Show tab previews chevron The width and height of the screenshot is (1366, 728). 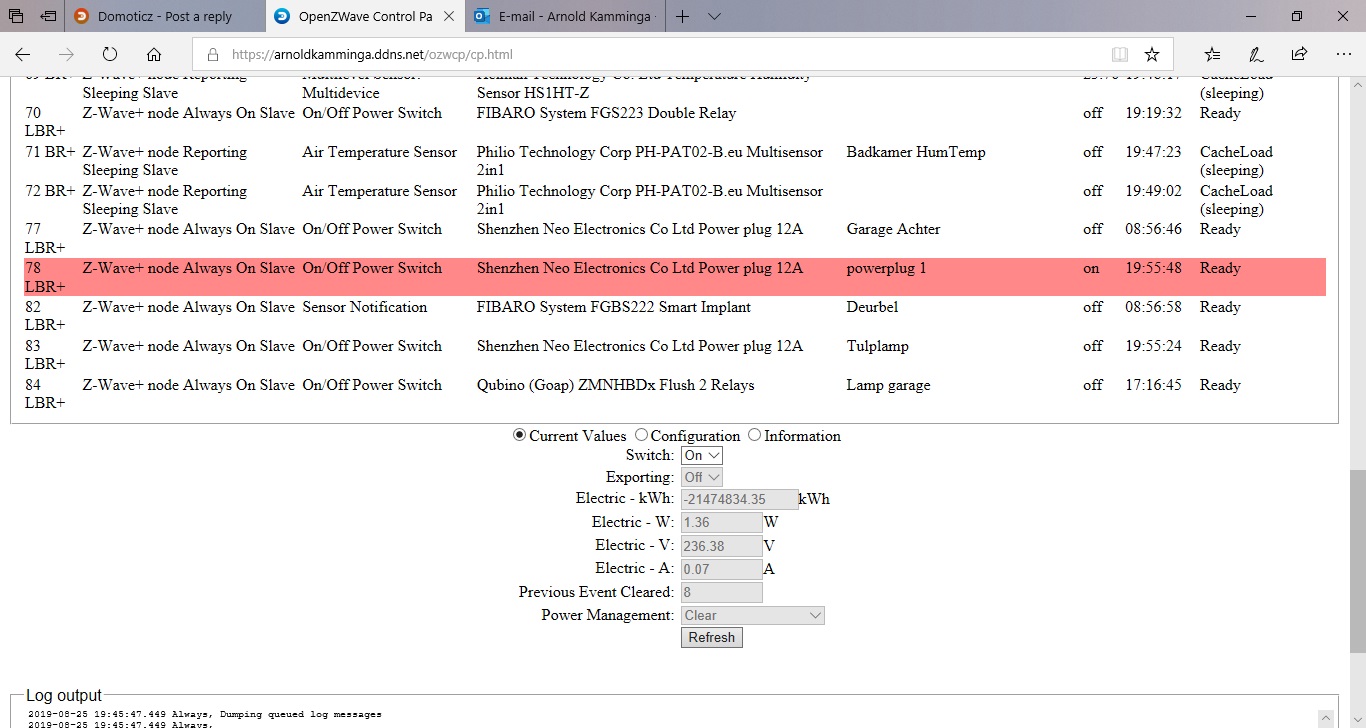[x=714, y=16]
